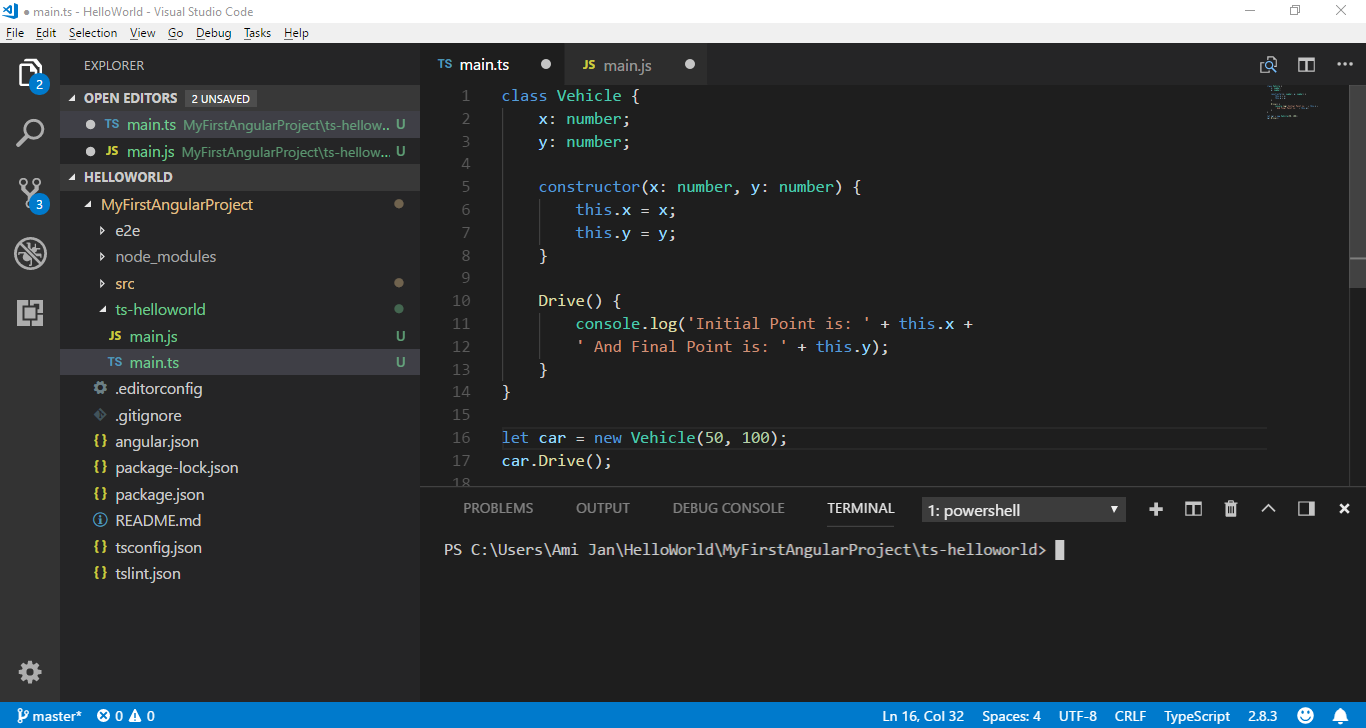Open the Selection menu
Screen dimensions: 1366x728
[93, 33]
